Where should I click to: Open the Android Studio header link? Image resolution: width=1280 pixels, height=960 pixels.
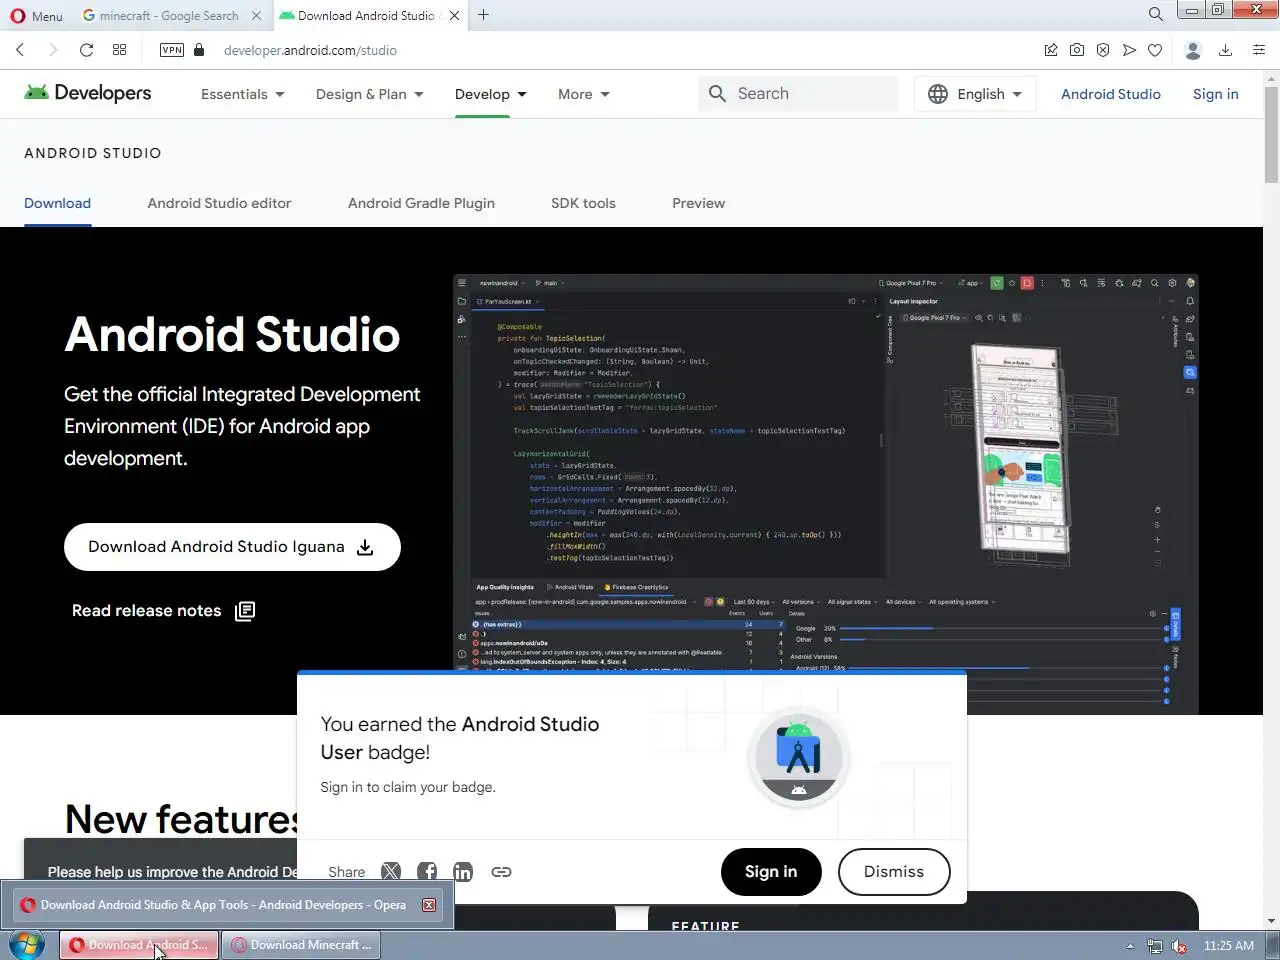(1111, 94)
